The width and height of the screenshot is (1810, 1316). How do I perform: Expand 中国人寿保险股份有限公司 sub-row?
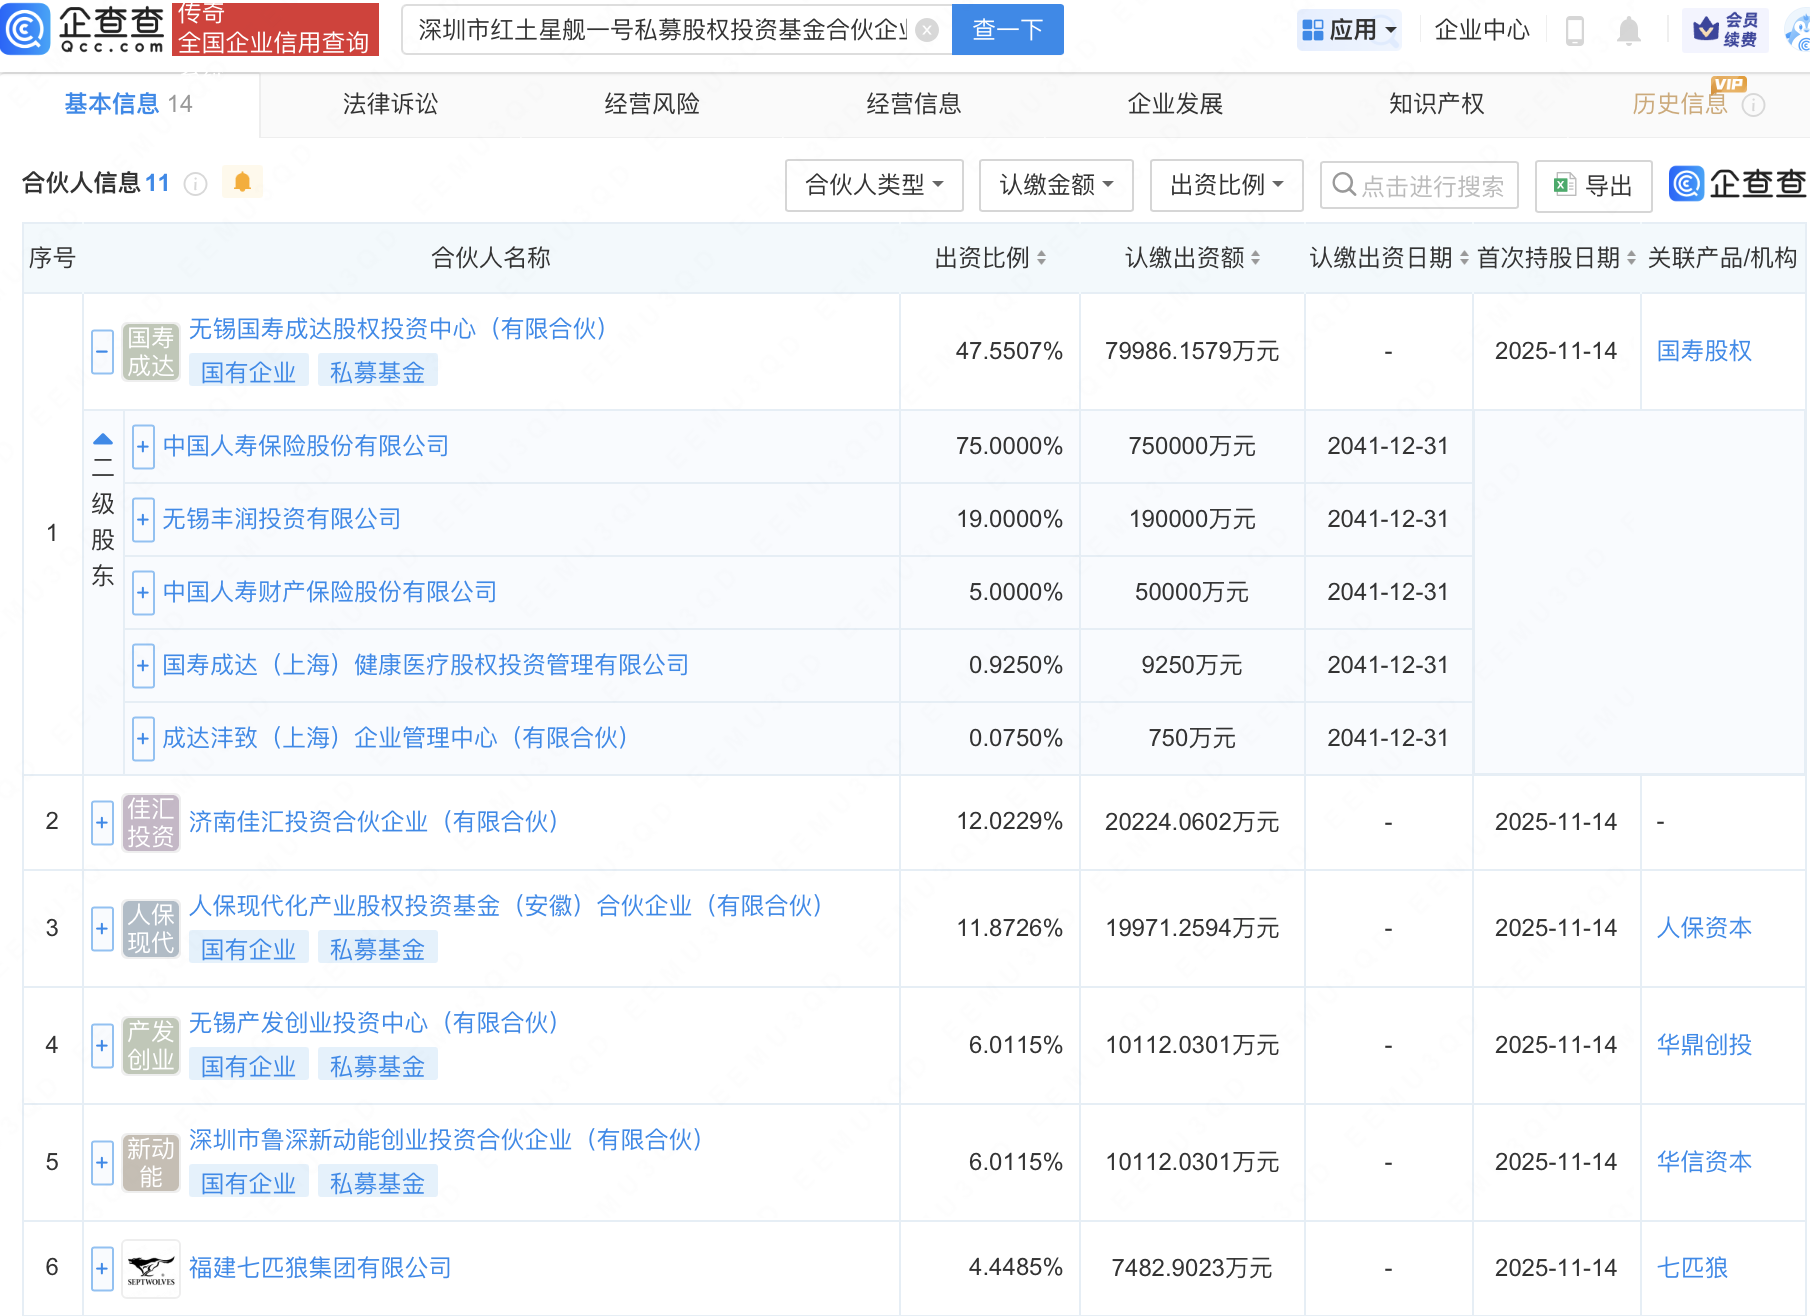click(x=143, y=446)
